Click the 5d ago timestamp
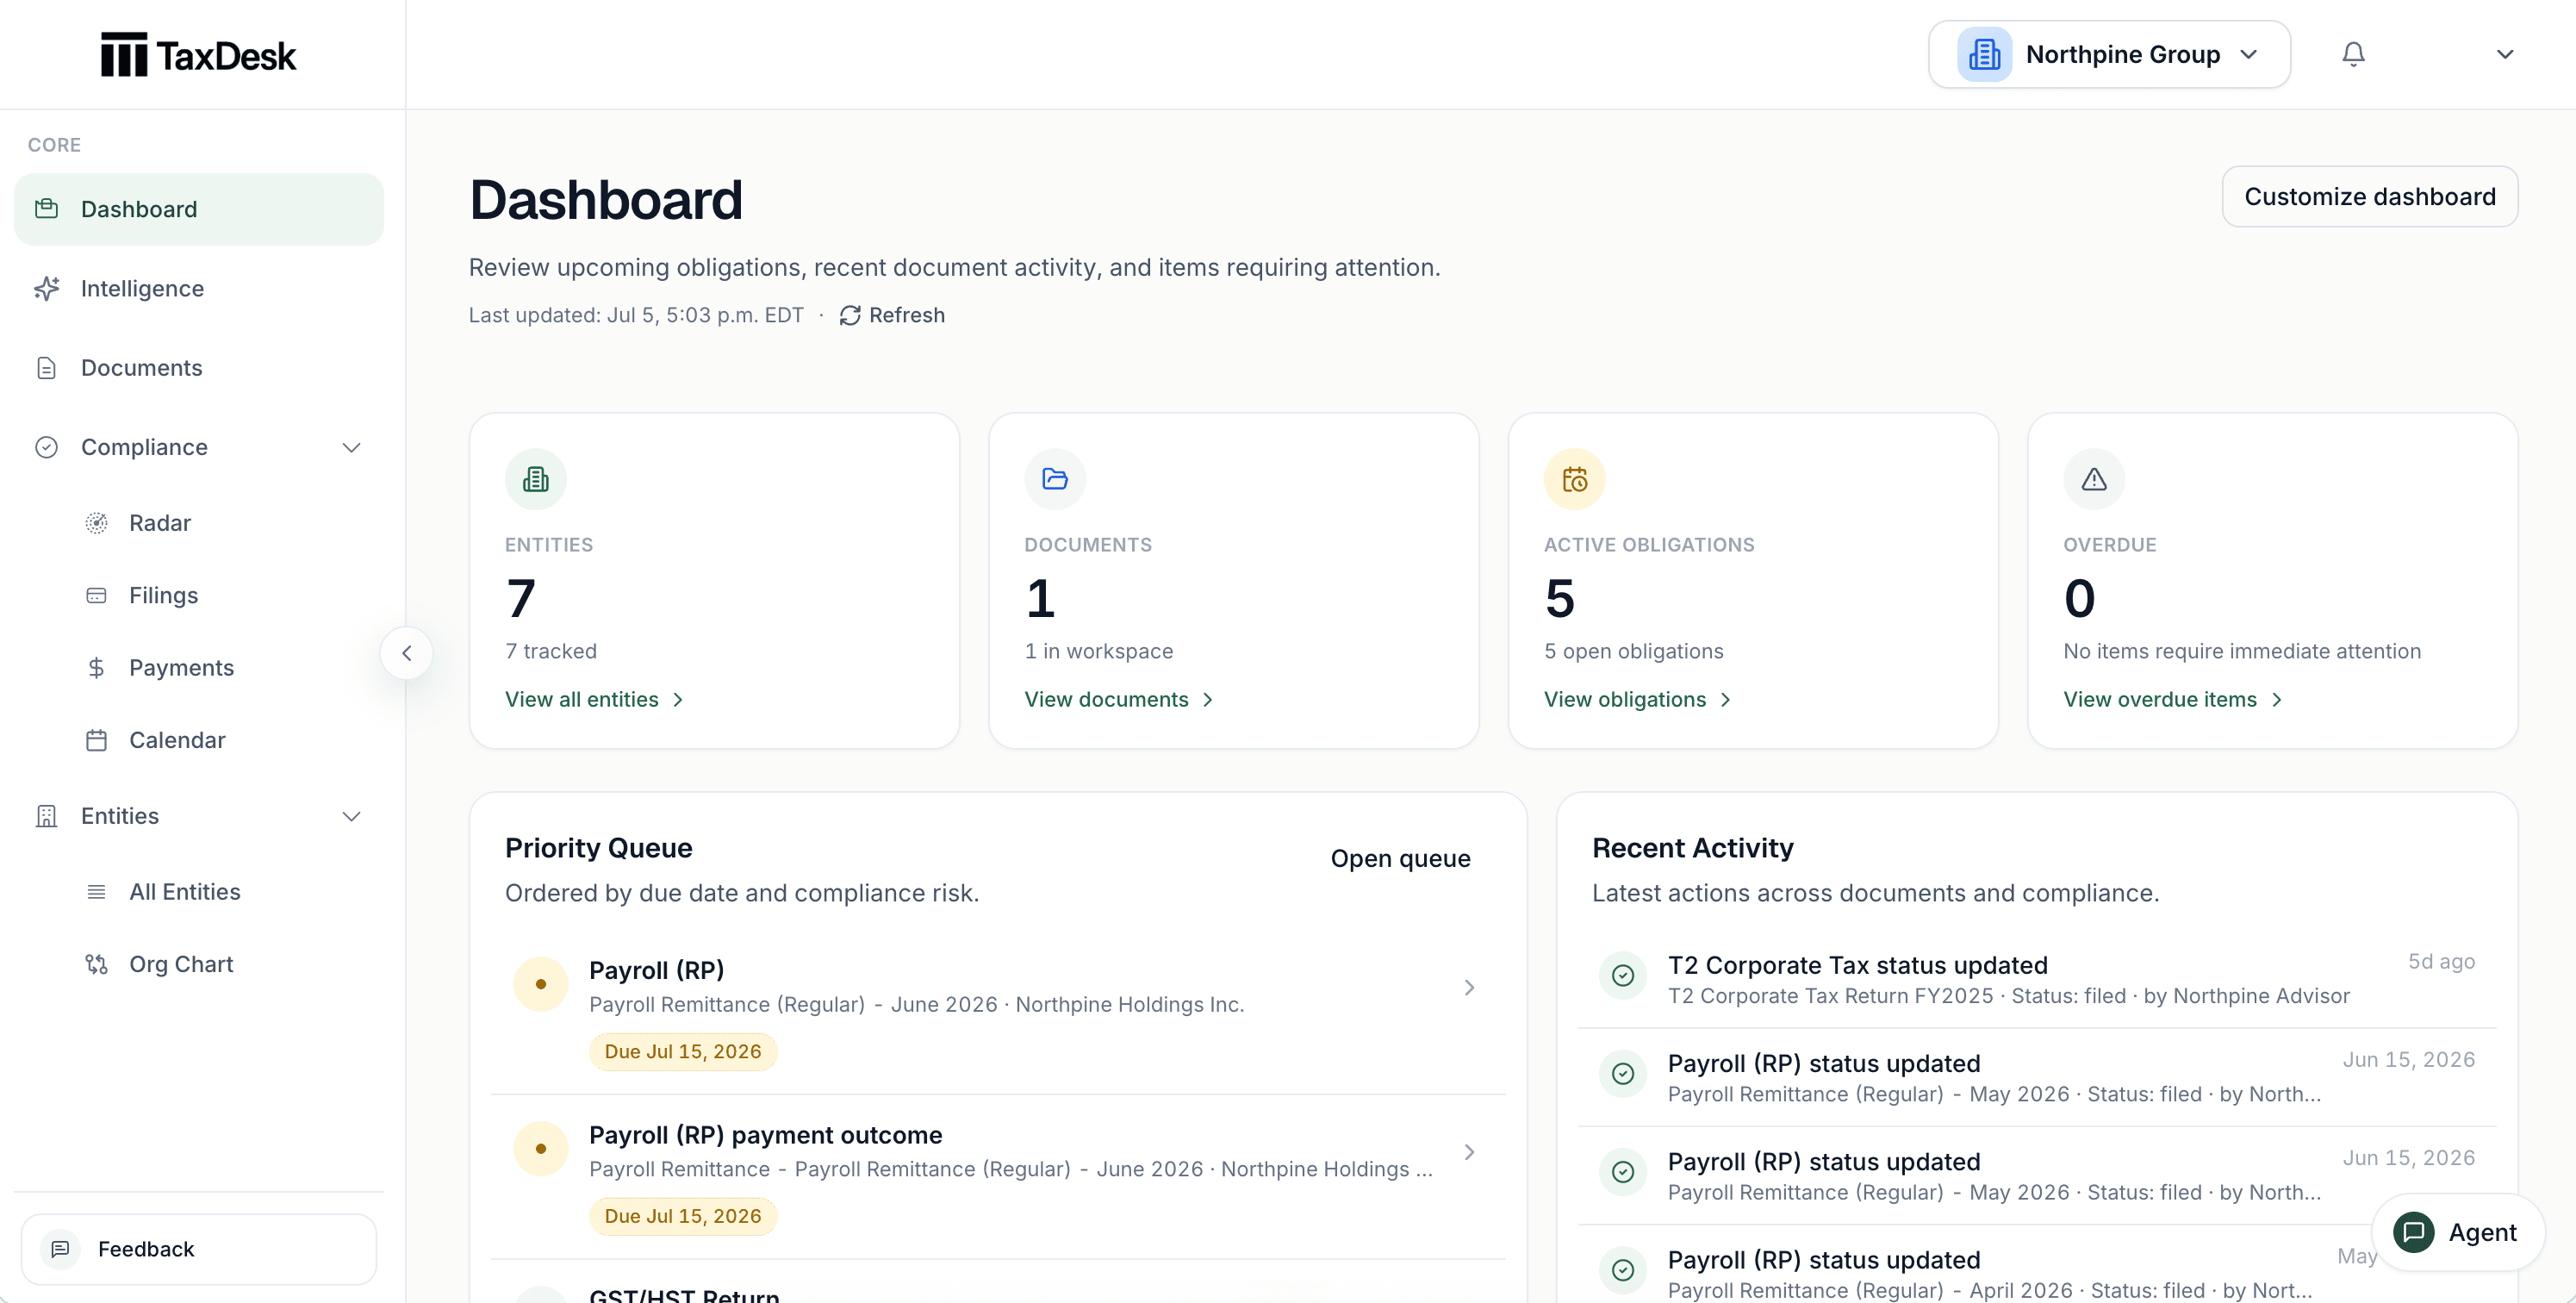 [x=2441, y=961]
